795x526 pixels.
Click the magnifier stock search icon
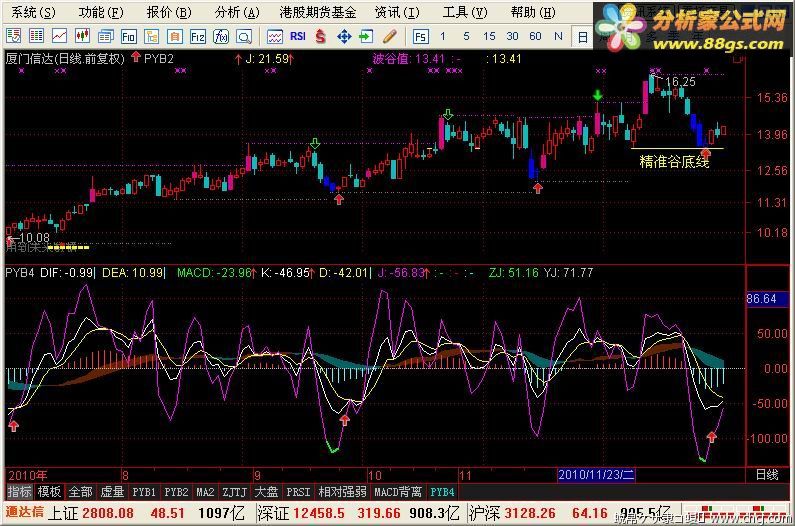tap(244, 36)
